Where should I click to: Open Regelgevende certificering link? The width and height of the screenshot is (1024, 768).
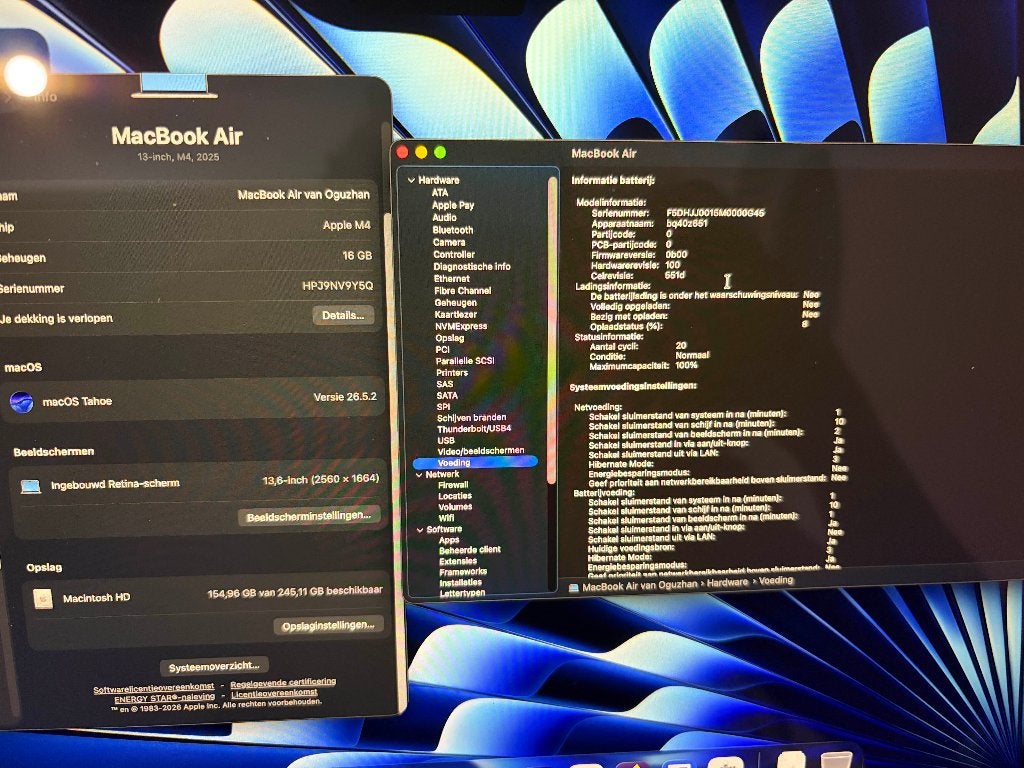click(x=283, y=682)
